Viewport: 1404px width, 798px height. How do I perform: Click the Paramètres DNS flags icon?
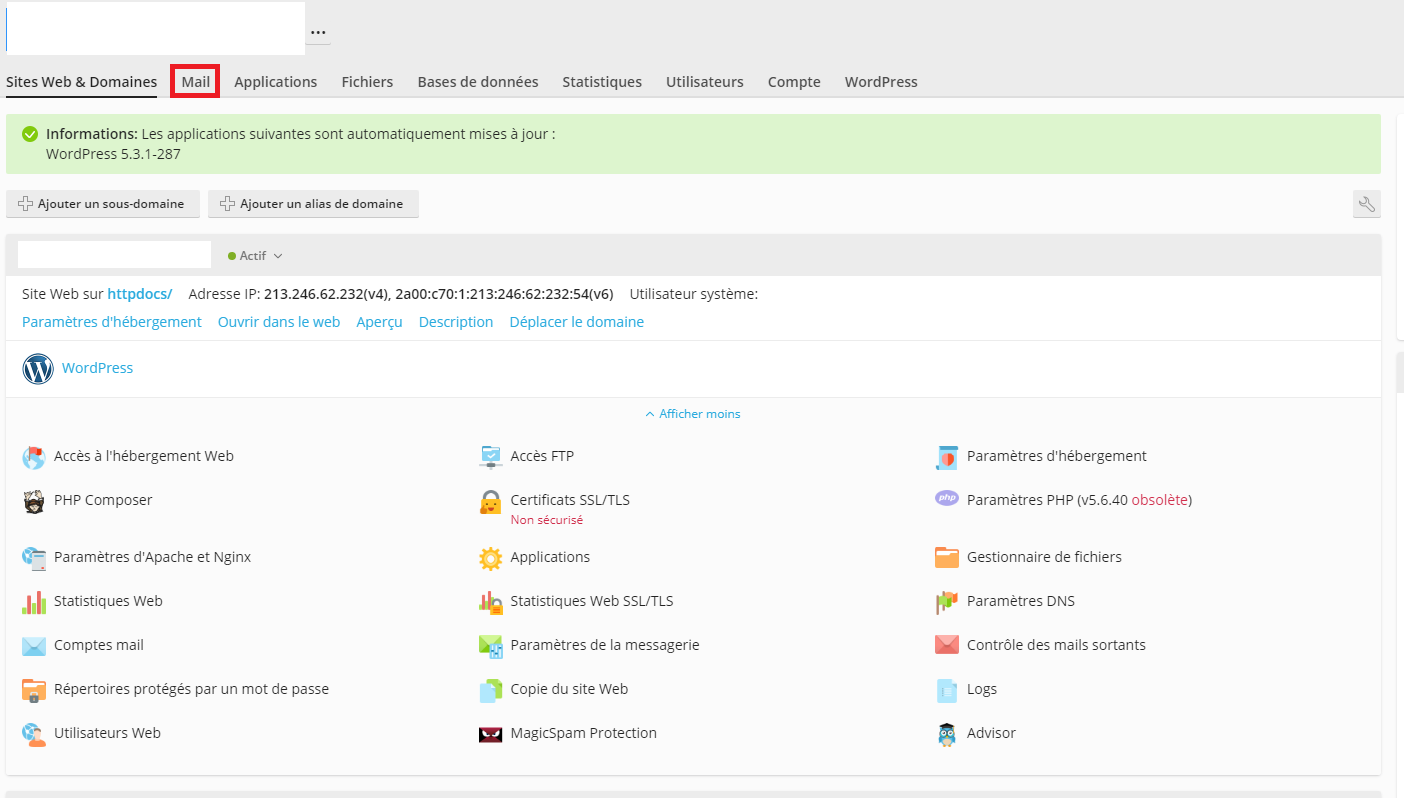947,603
